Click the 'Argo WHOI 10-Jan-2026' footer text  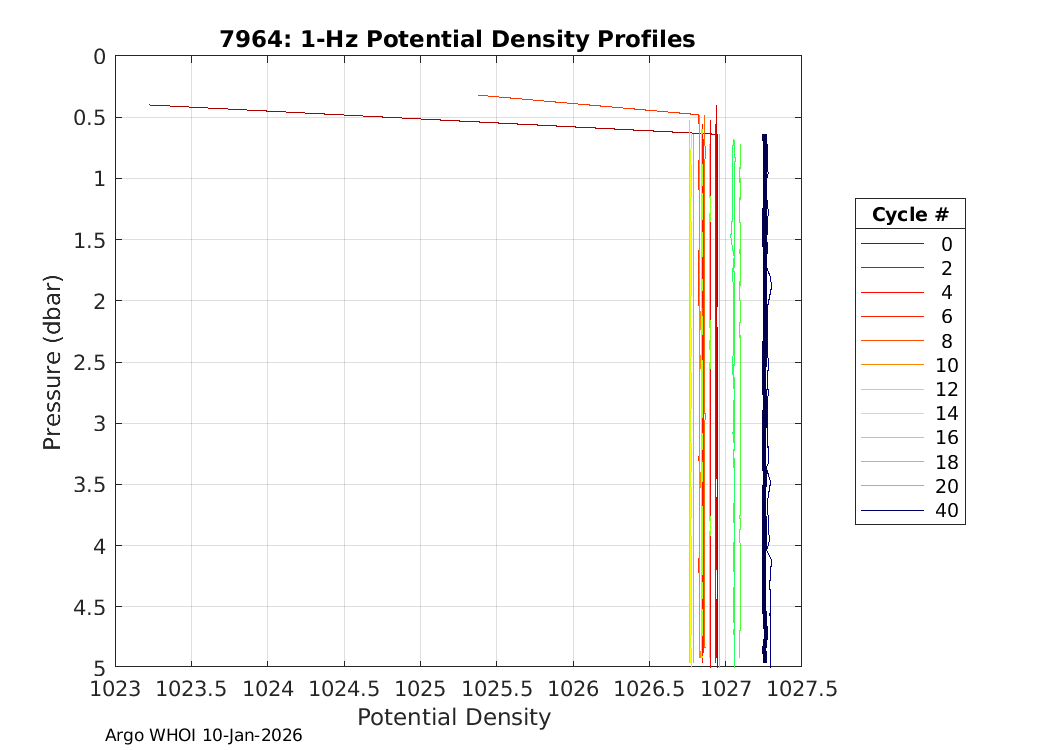(x=204, y=735)
